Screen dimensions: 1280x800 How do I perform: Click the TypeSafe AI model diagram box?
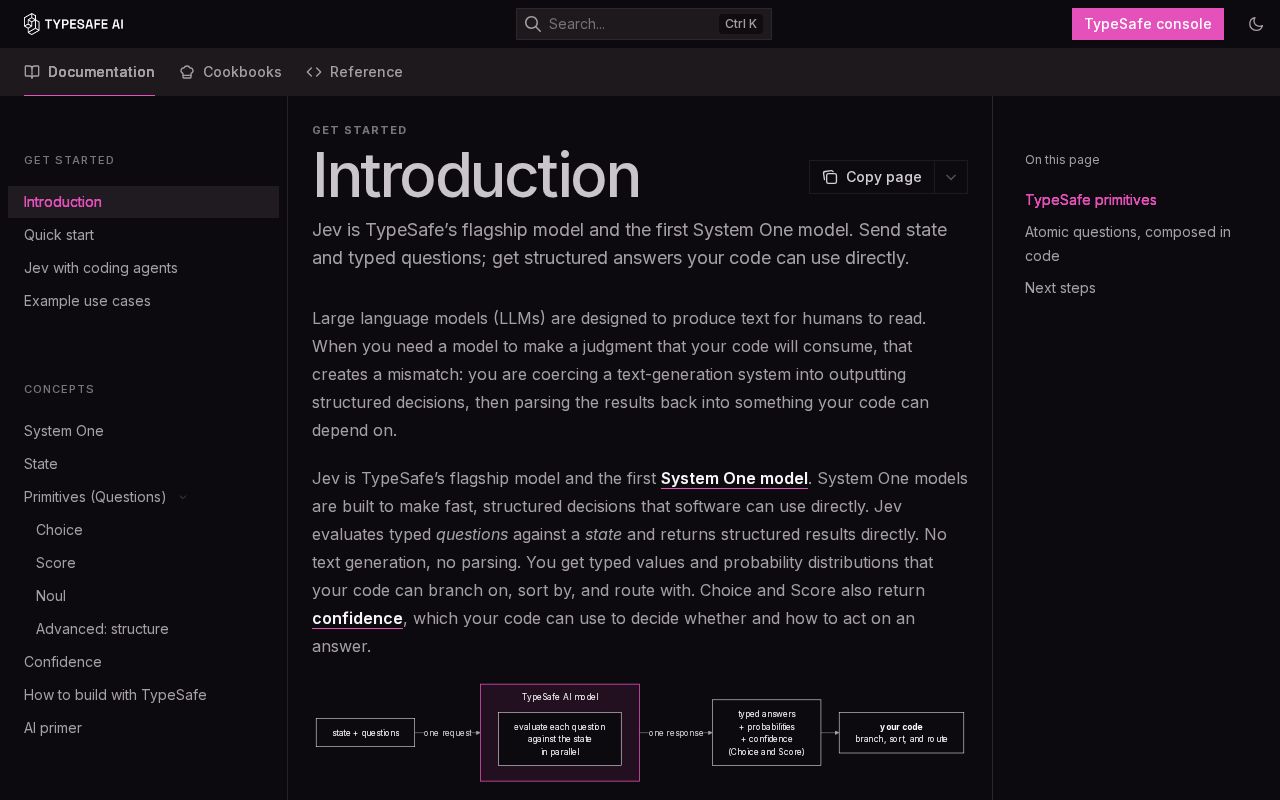click(x=560, y=733)
